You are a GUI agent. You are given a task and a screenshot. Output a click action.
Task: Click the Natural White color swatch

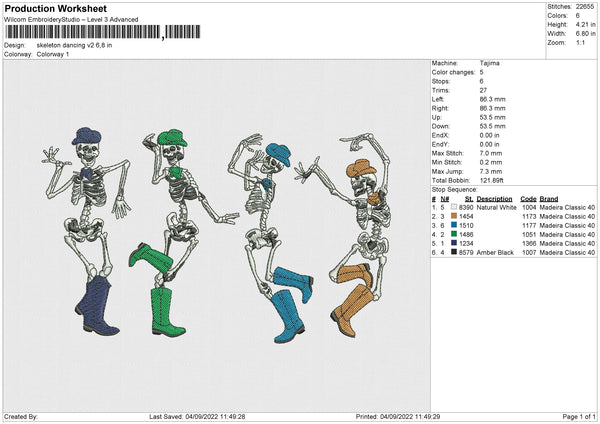pyautogui.click(x=454, y=207)
